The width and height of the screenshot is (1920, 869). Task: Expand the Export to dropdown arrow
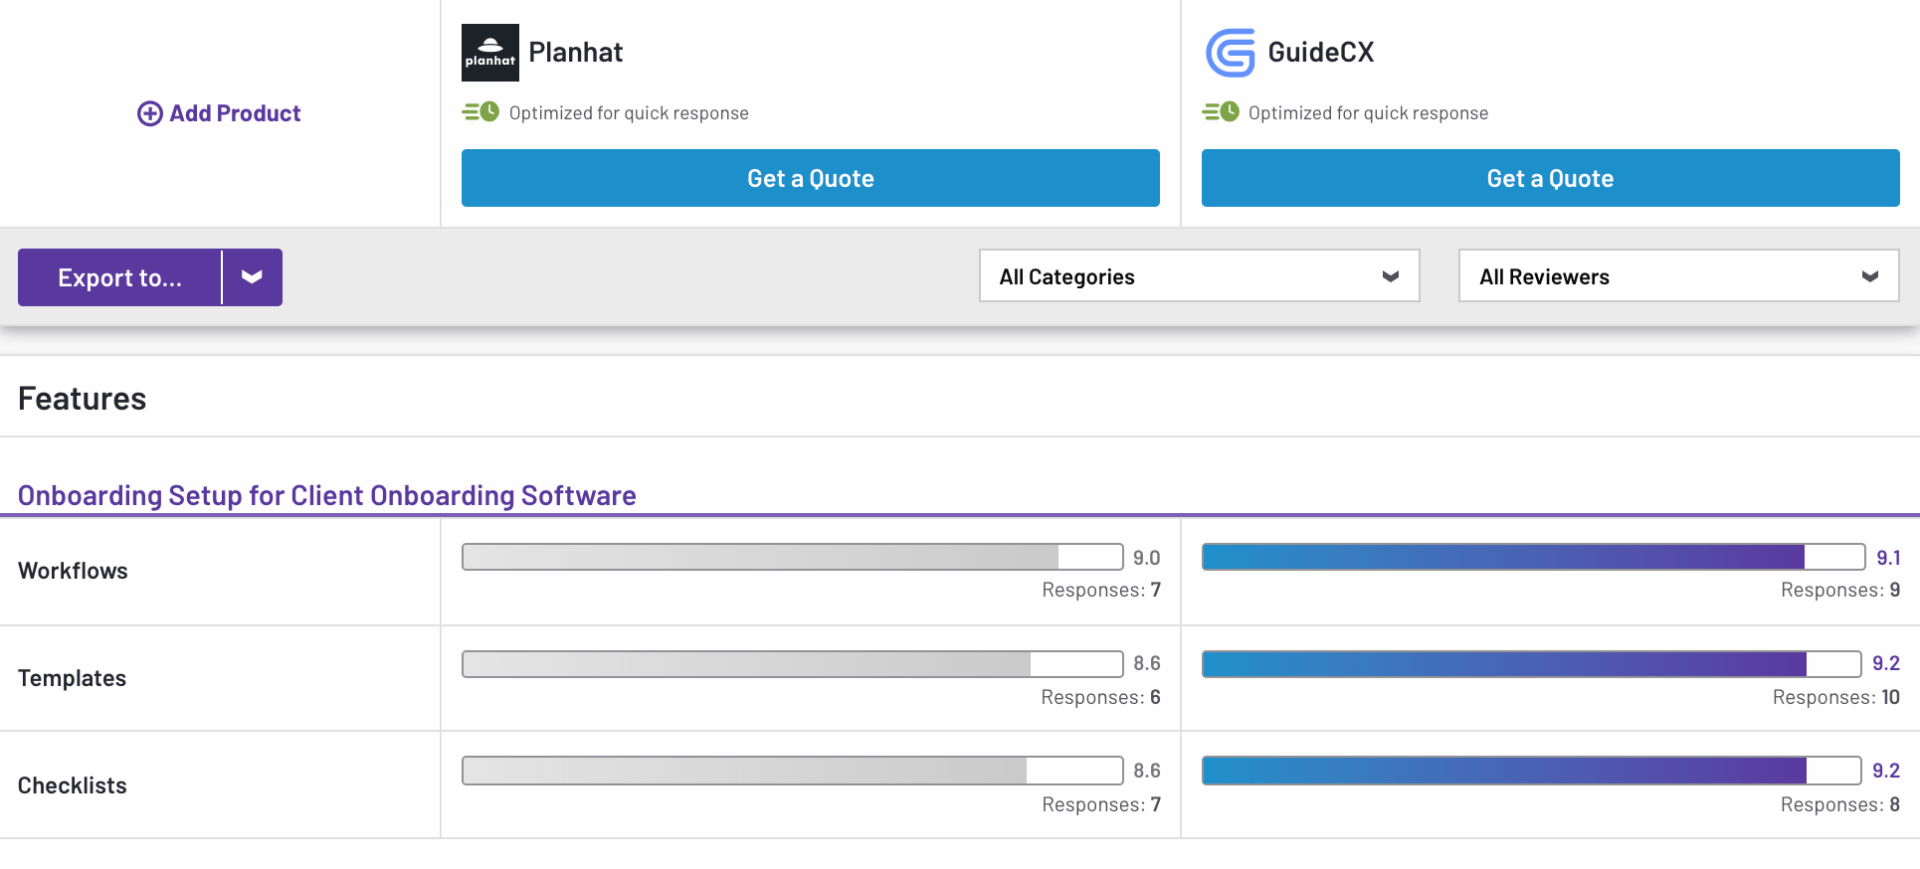coord(252,277)
